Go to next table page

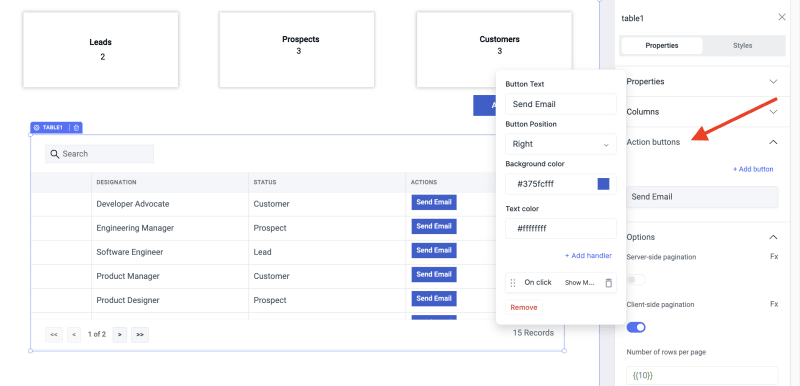tap(119, 335)
